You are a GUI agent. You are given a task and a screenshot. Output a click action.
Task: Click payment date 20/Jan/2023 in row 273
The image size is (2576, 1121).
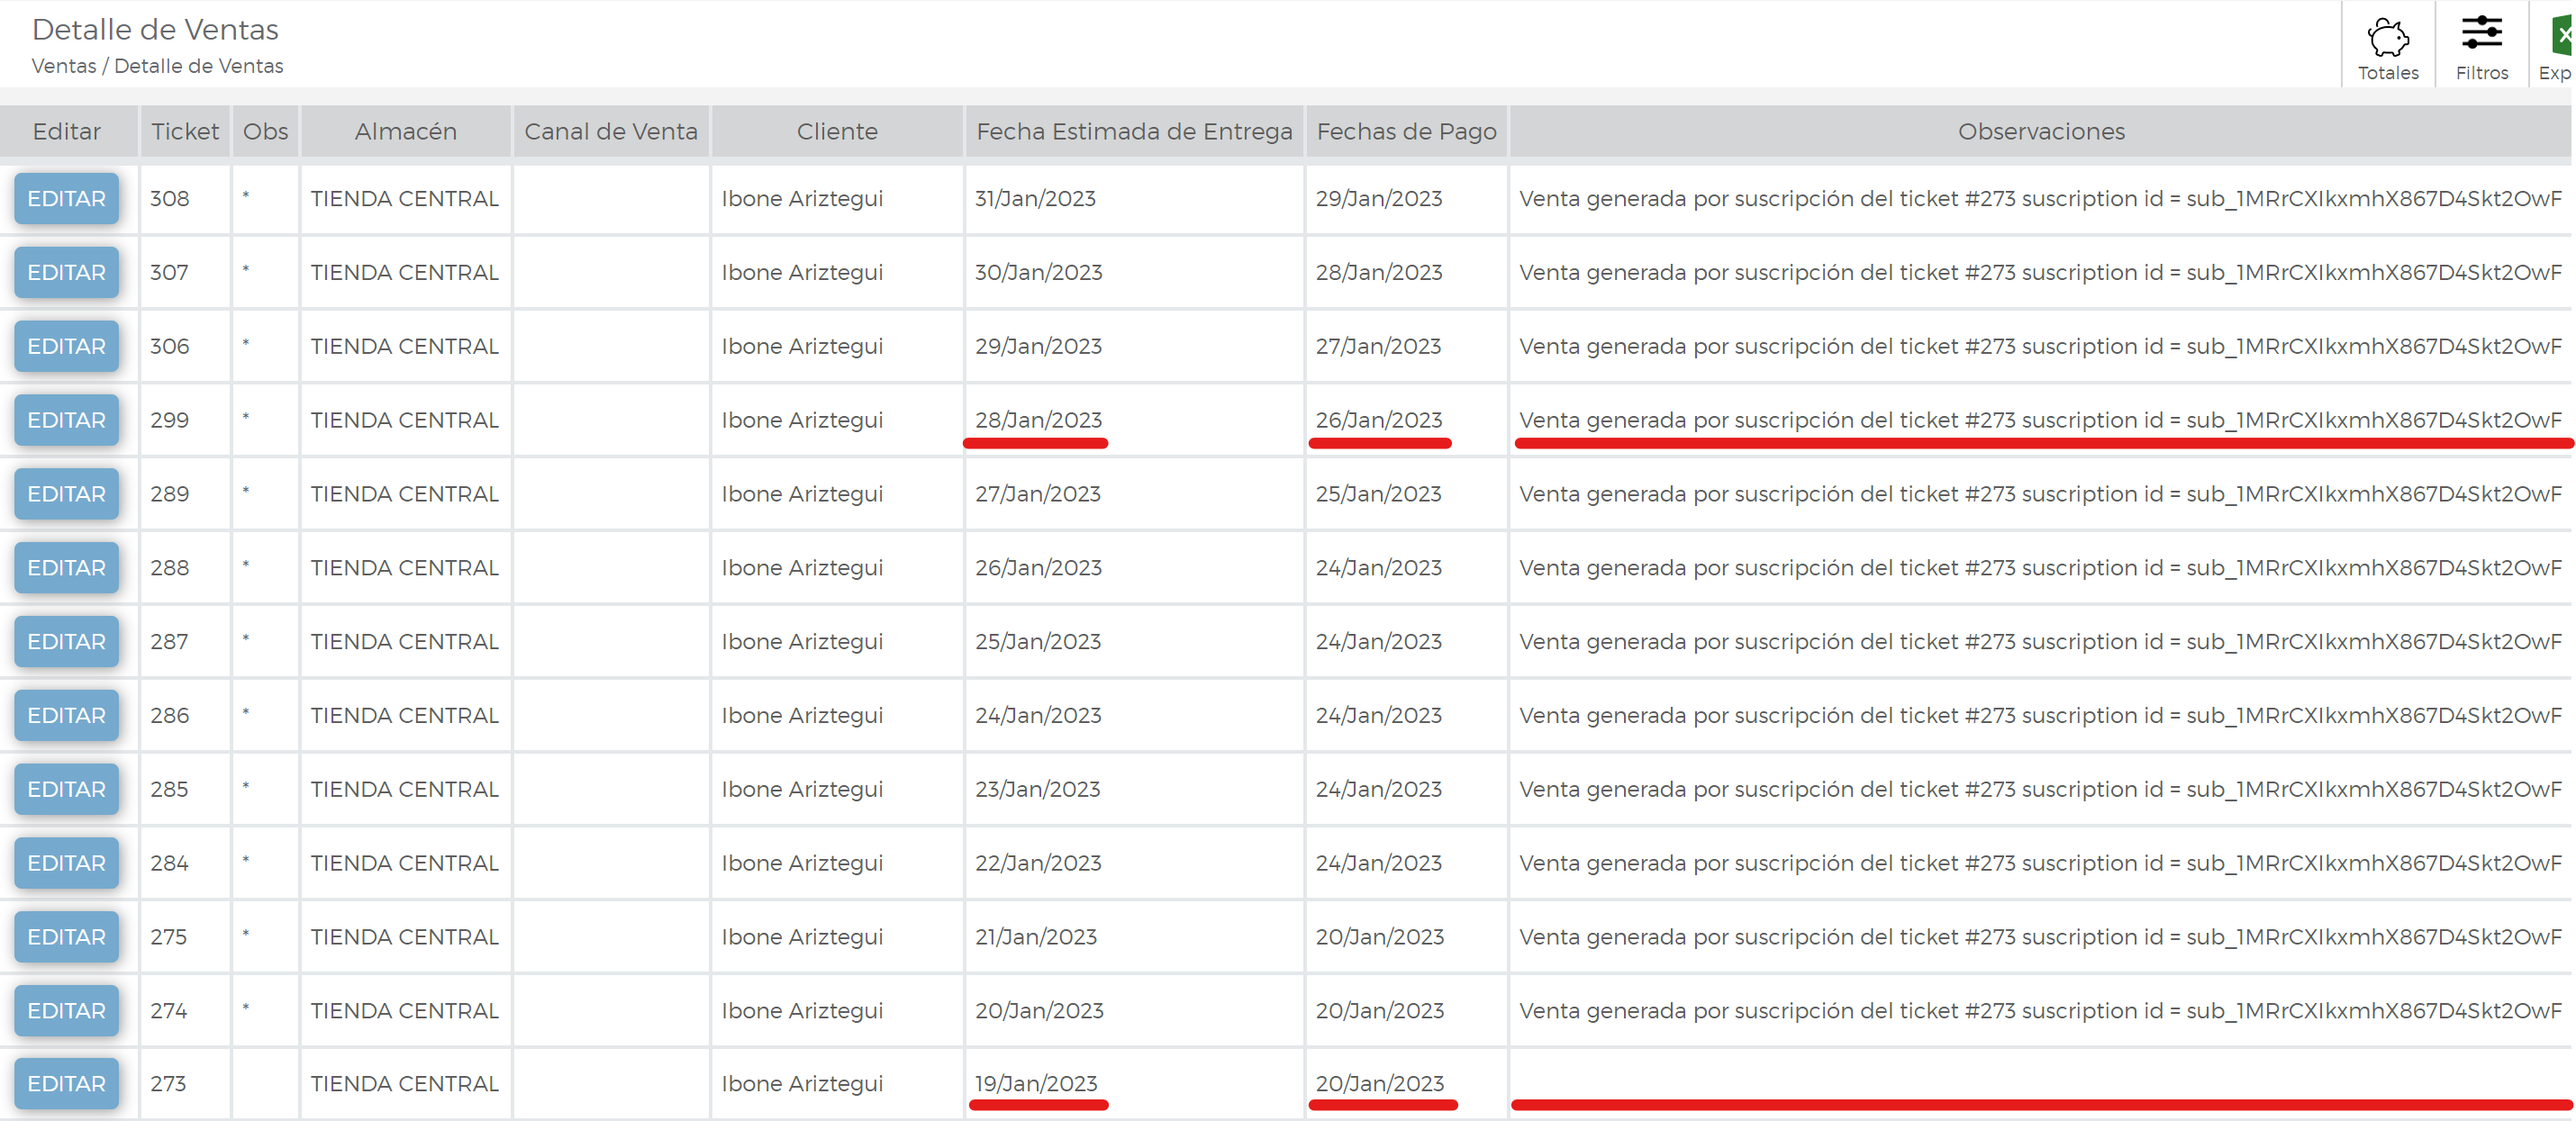pyautogui.click(x=1380, y=1084)
